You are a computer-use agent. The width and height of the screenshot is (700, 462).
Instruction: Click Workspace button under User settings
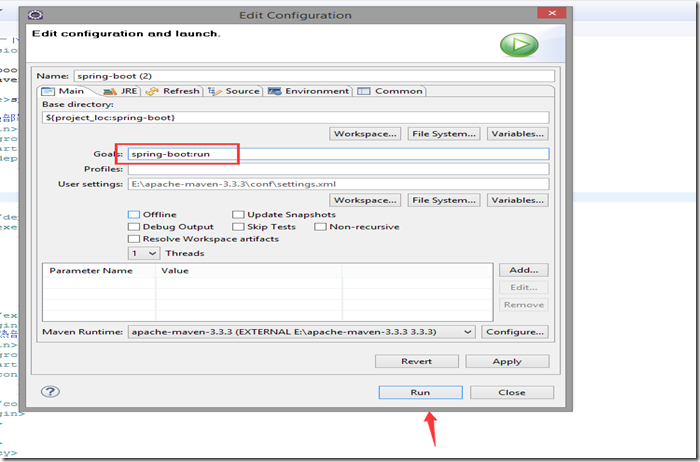[x=365, y=200]
